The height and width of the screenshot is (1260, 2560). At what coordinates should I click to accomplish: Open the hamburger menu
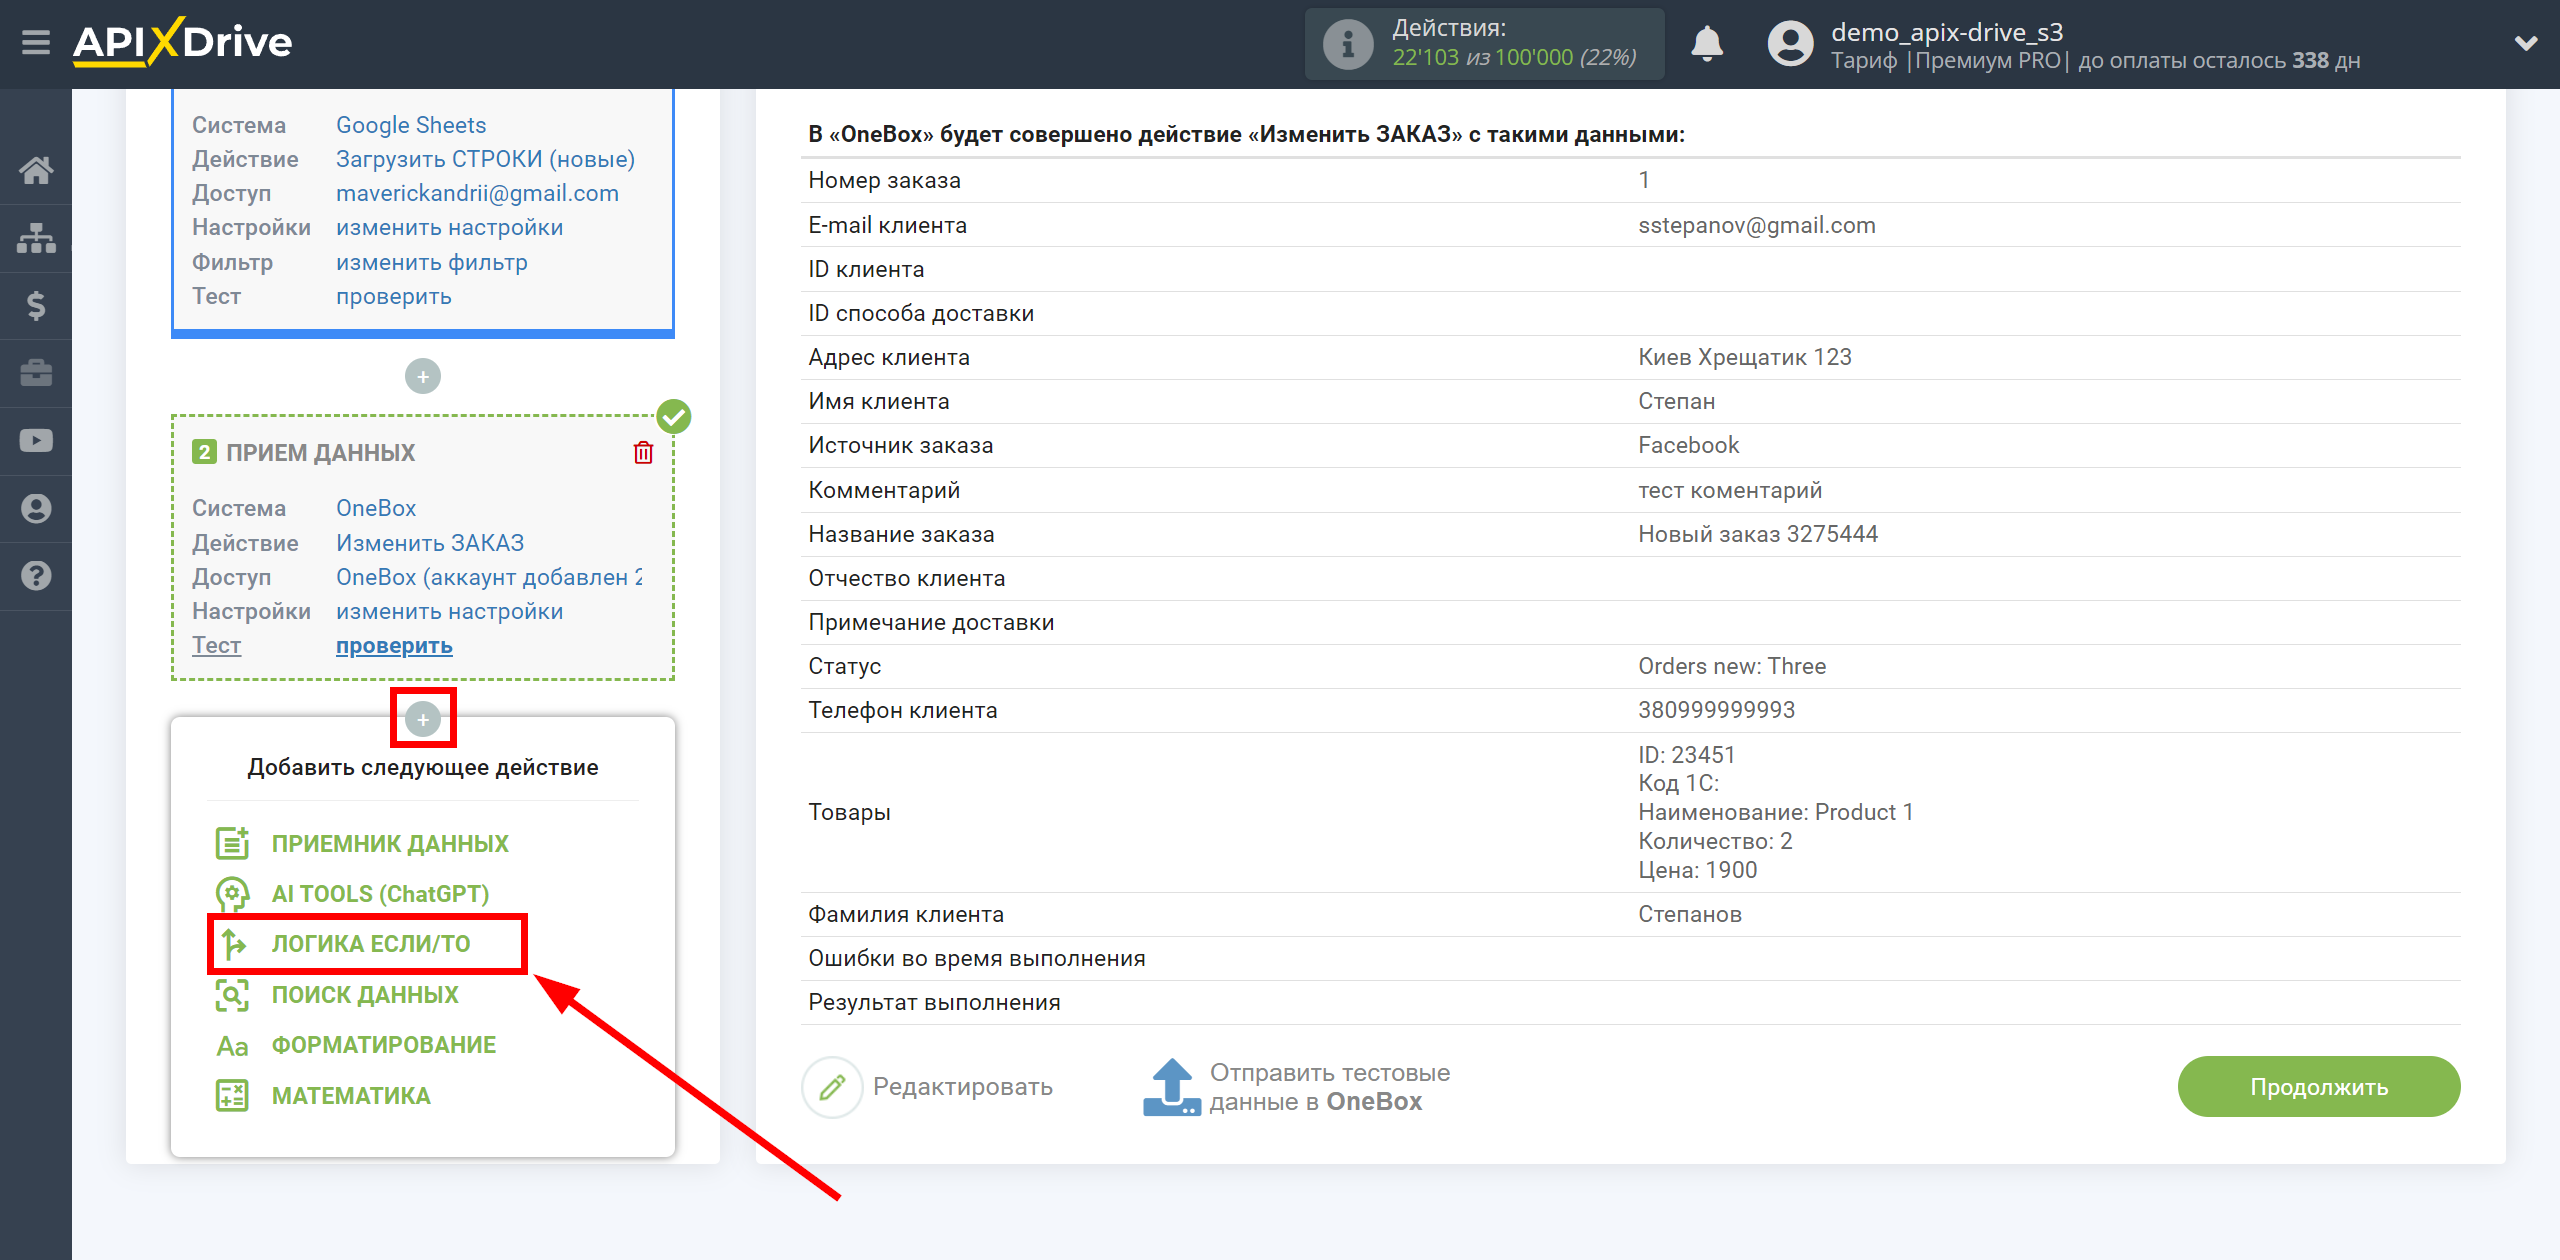coord(36,42)
